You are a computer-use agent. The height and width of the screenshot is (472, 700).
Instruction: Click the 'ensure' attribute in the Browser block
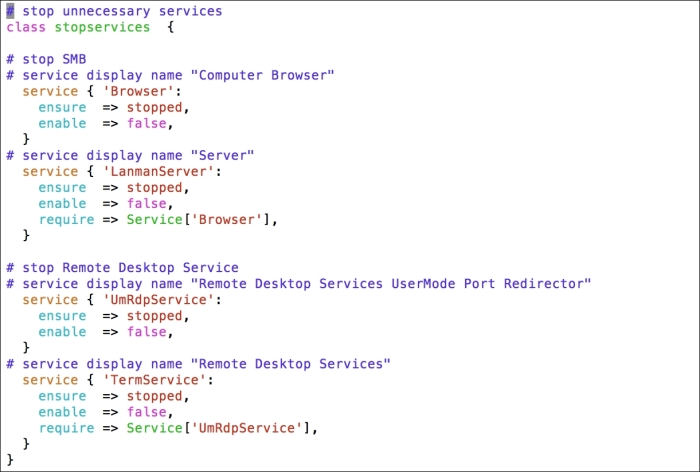(62, 107)
